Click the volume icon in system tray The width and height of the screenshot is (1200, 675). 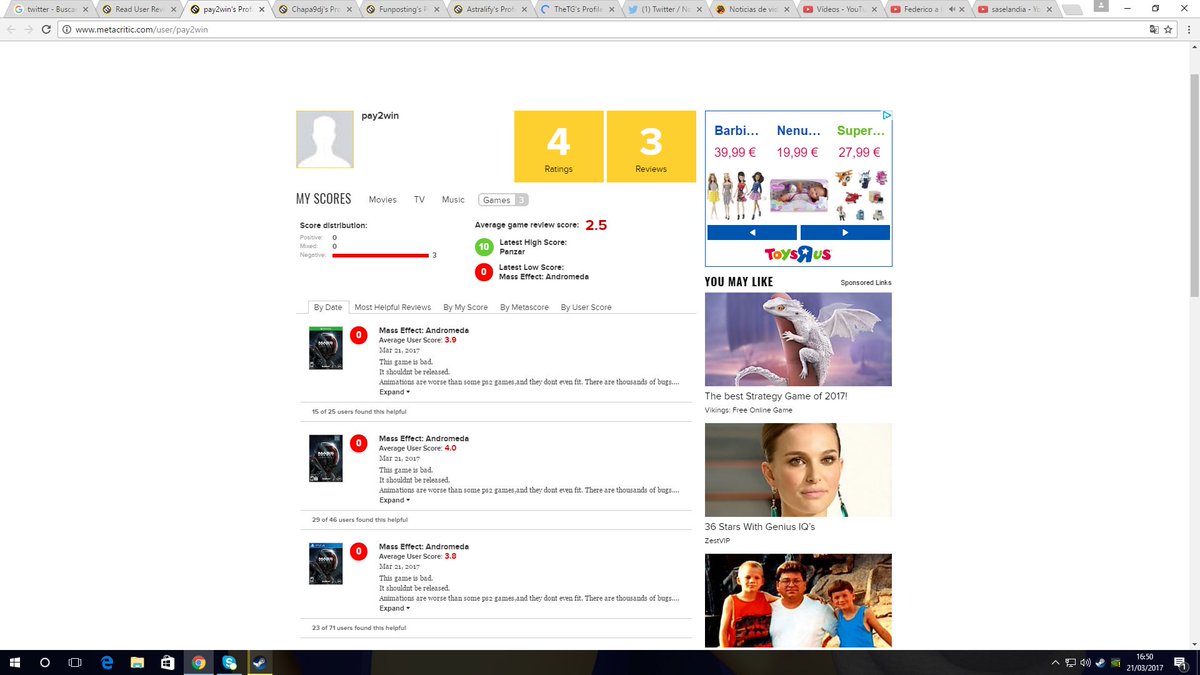[x=1085, y=662]
